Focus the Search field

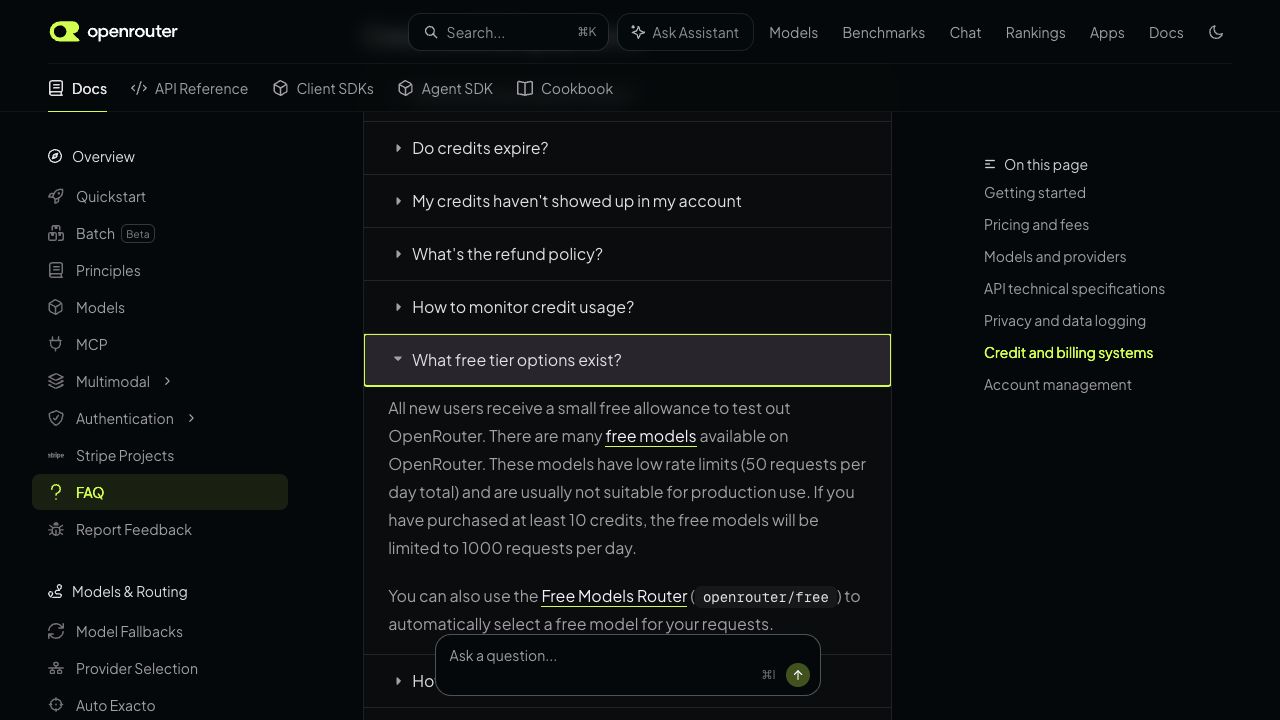pyautogui.click(x=508, y=32)
